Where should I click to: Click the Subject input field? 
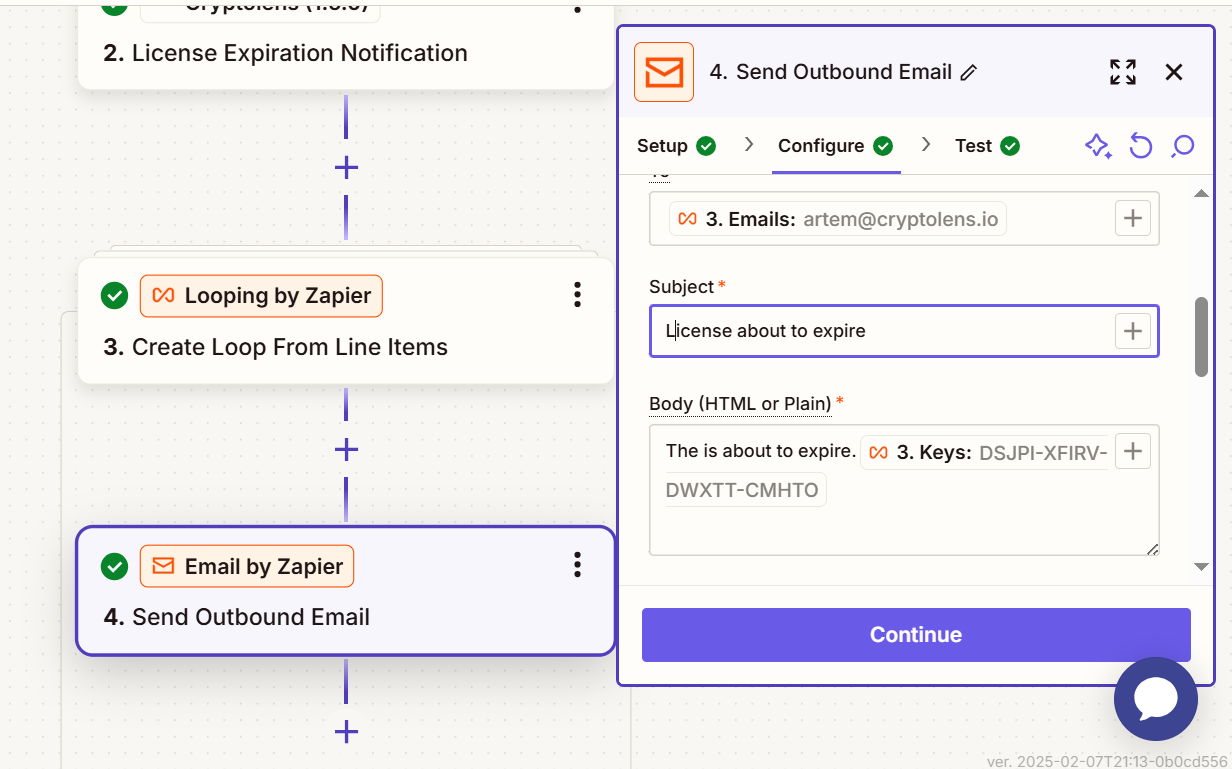[x=904, y=331]
